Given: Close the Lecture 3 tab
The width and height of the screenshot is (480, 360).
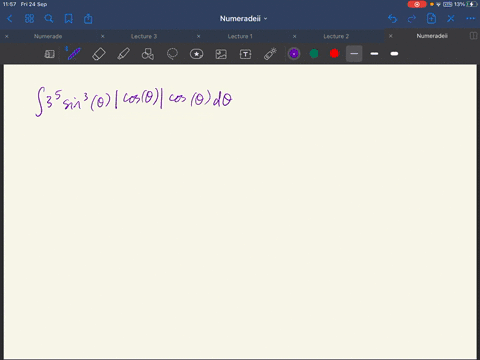Looking at the screenshot, I should (103, 36).
